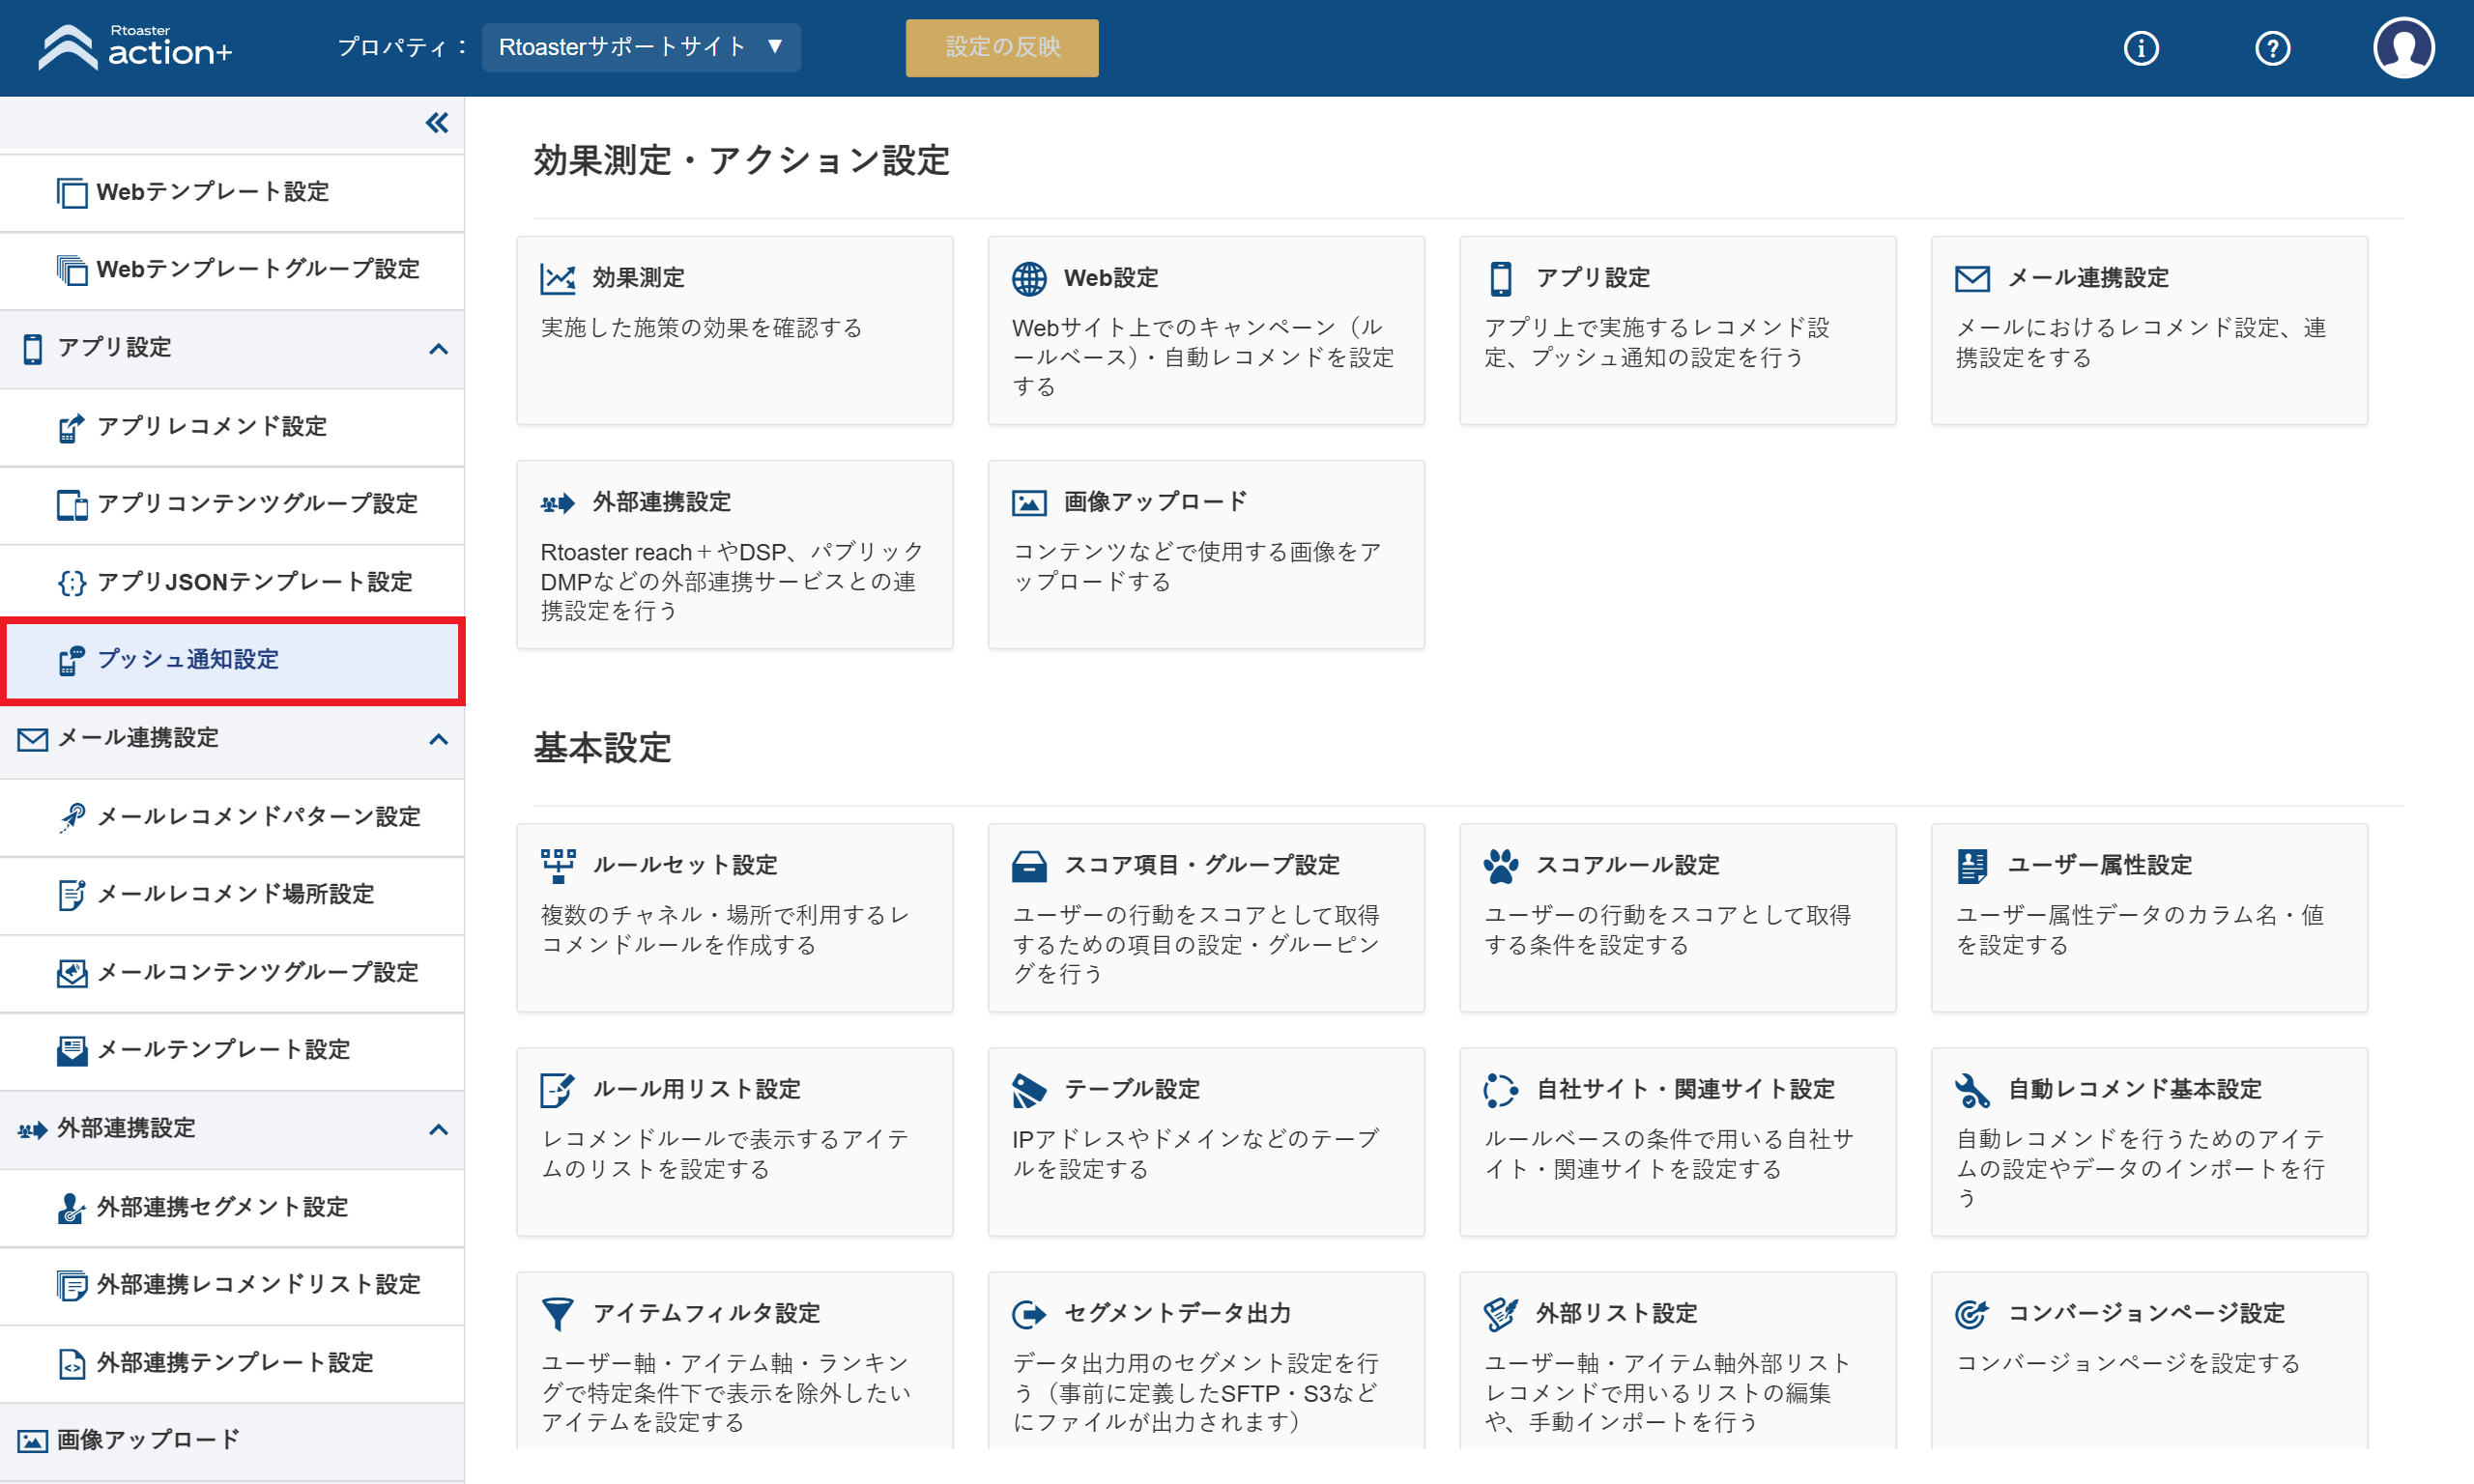This screenshot has height=1484, width=2474.
Task: Open the help question mark icon
Action: 2272,48
